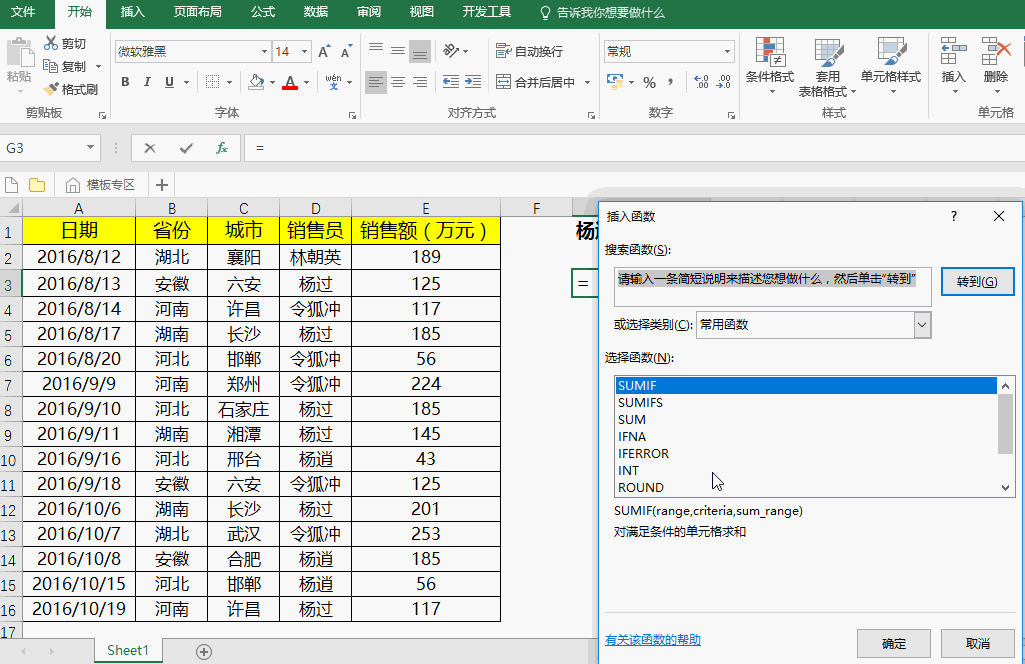Toggle bold formatting
Image resolution: width=1025 pixels, height=664 pixels.
click(x=125, y=82)
